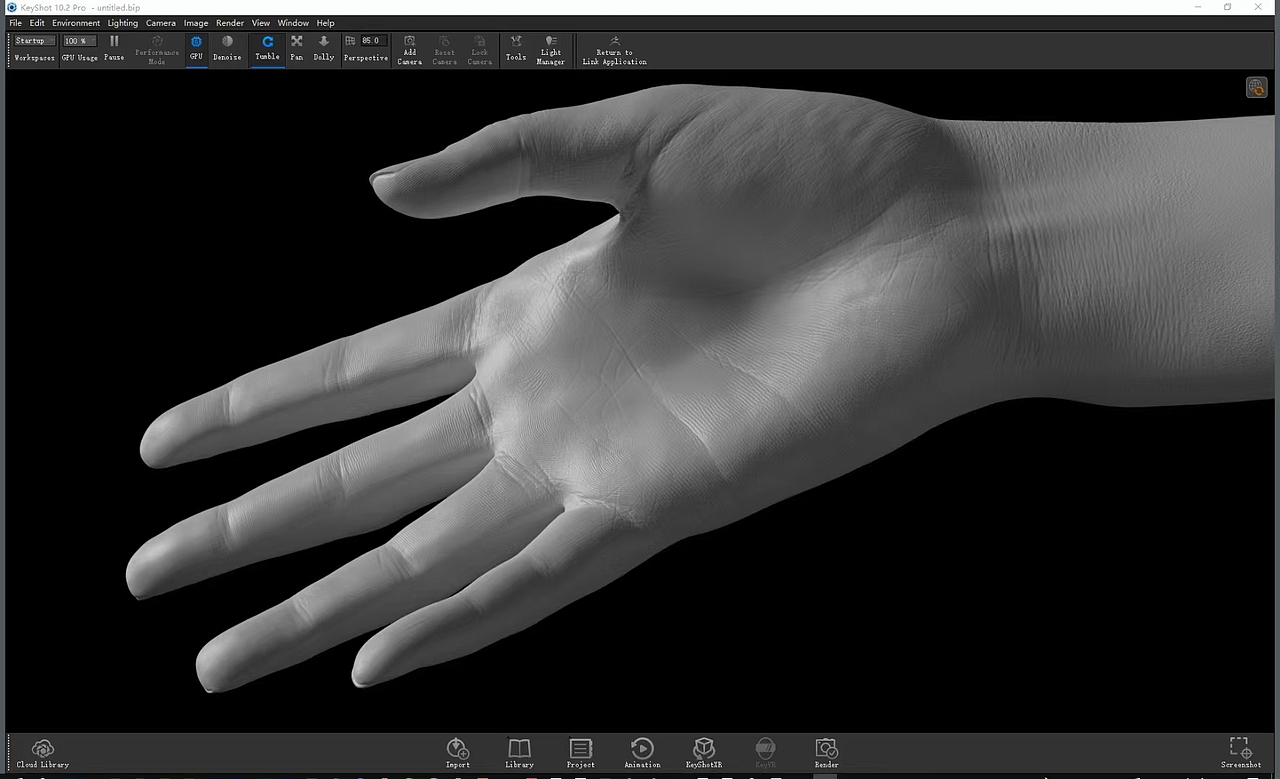1280x779 pixels.
Task: Open the Render menu
Action: coord(230,23)
